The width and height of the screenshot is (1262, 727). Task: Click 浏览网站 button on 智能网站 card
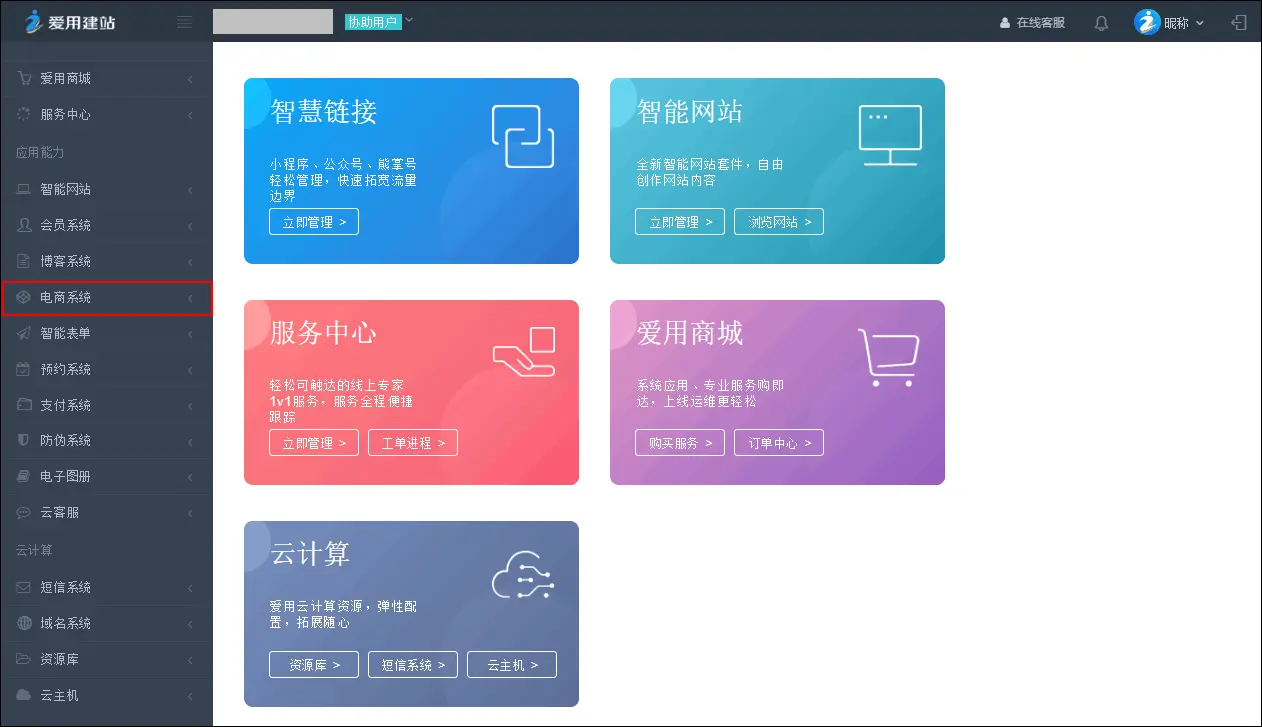click(x=778, y=222)
